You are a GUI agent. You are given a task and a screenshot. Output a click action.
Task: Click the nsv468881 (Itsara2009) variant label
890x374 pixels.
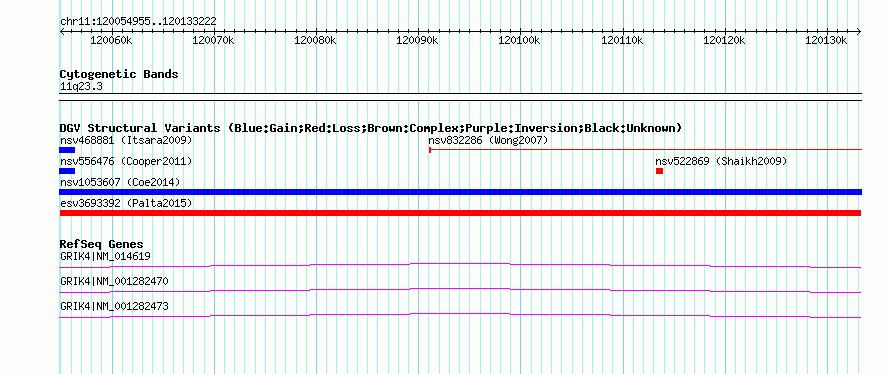pyautogui.click(x=126, y=140)
